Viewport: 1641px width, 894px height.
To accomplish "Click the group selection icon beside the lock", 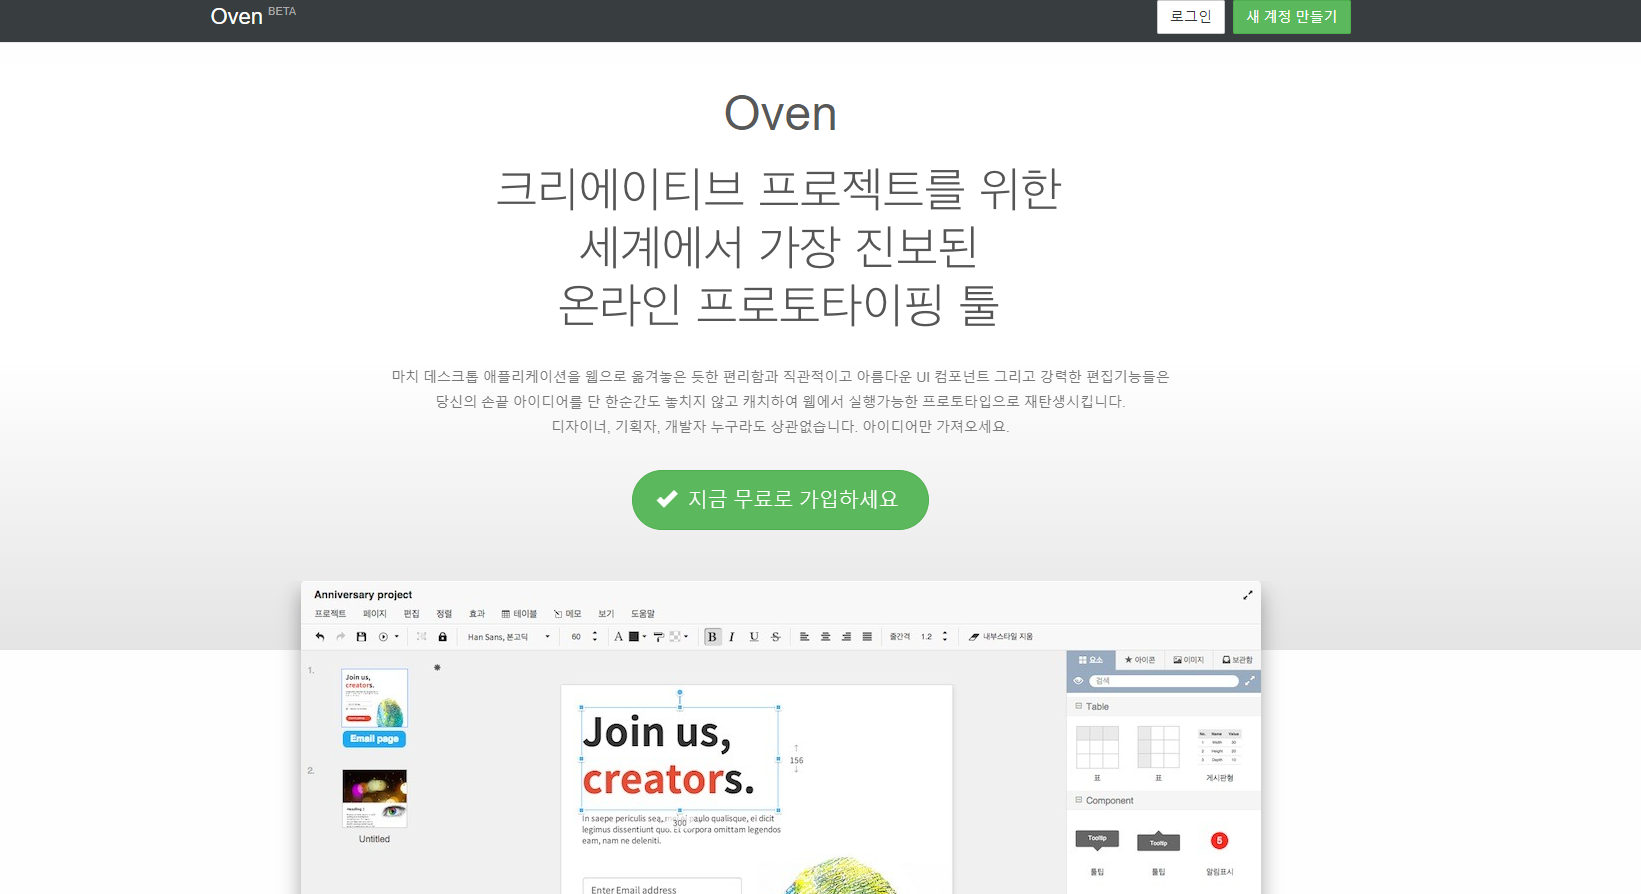I will (422, 637).
